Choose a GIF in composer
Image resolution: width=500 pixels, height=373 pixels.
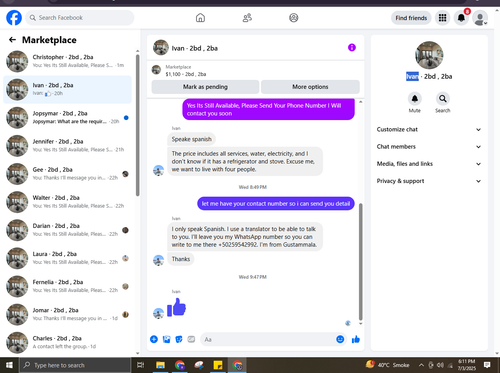click(x=191, y=339)
